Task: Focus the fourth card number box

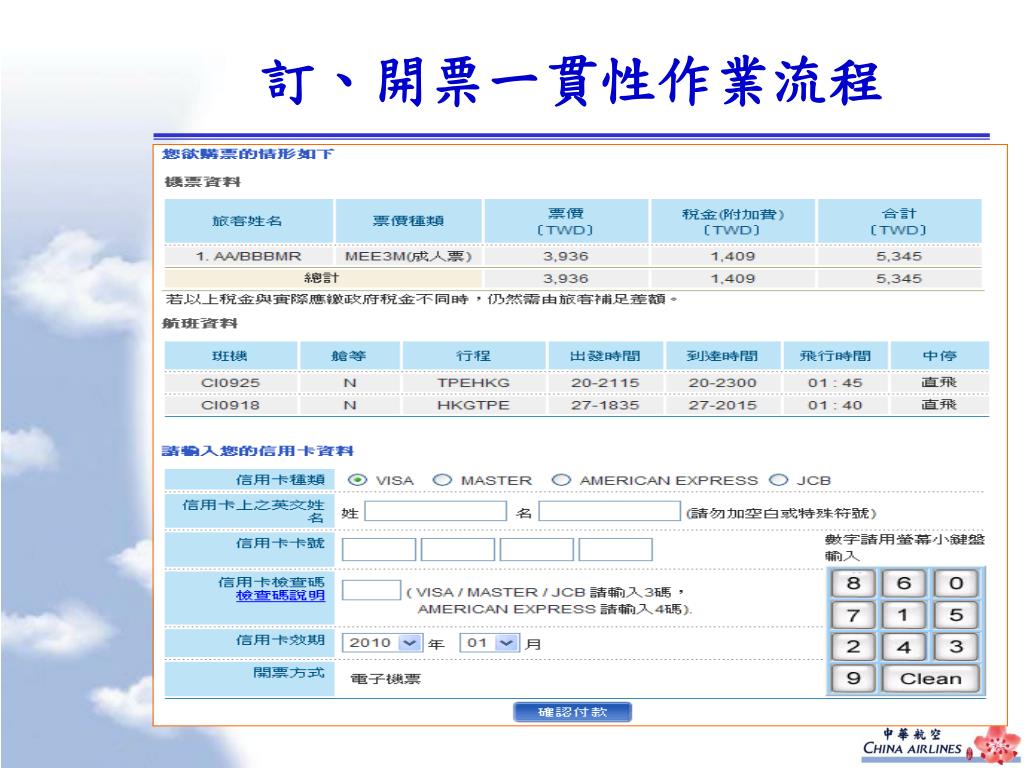Action: click(615, 550)
